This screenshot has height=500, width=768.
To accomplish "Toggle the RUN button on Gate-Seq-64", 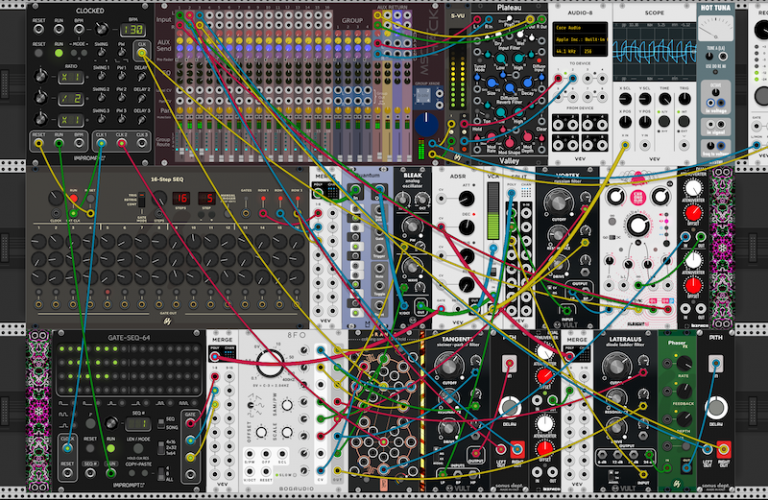I will pos(111,448).
